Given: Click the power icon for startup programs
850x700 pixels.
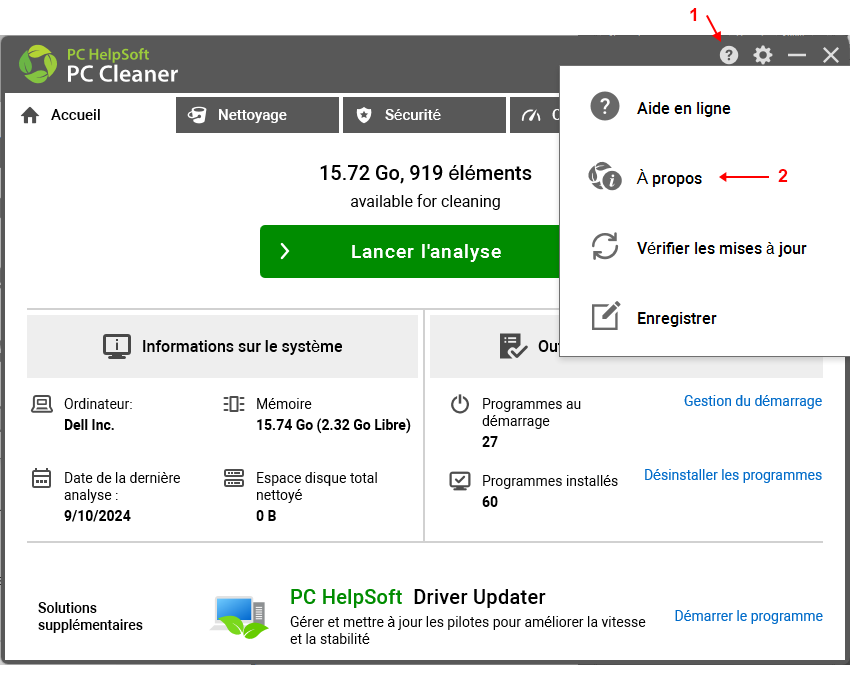Looking at the screenshot, I should pos(460,404).
